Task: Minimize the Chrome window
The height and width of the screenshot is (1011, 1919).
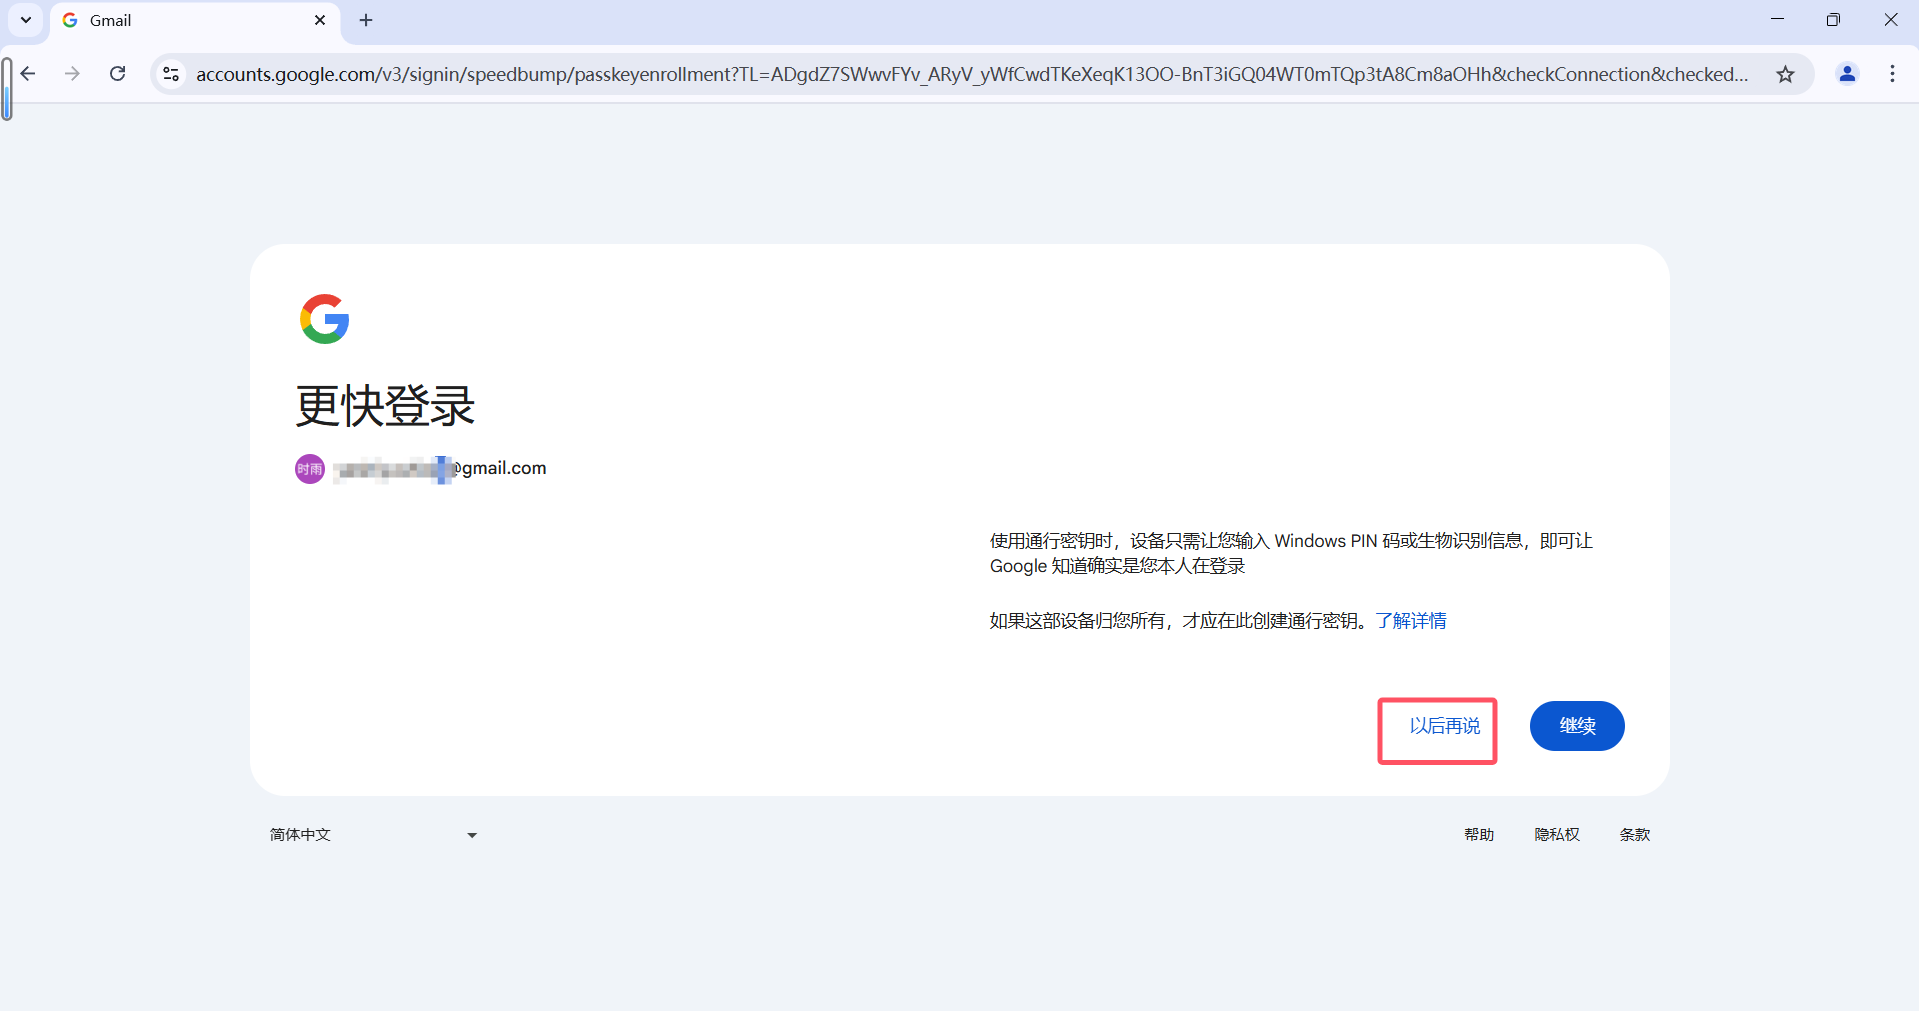Action: pyautogui.click(x=1777, y=20)
